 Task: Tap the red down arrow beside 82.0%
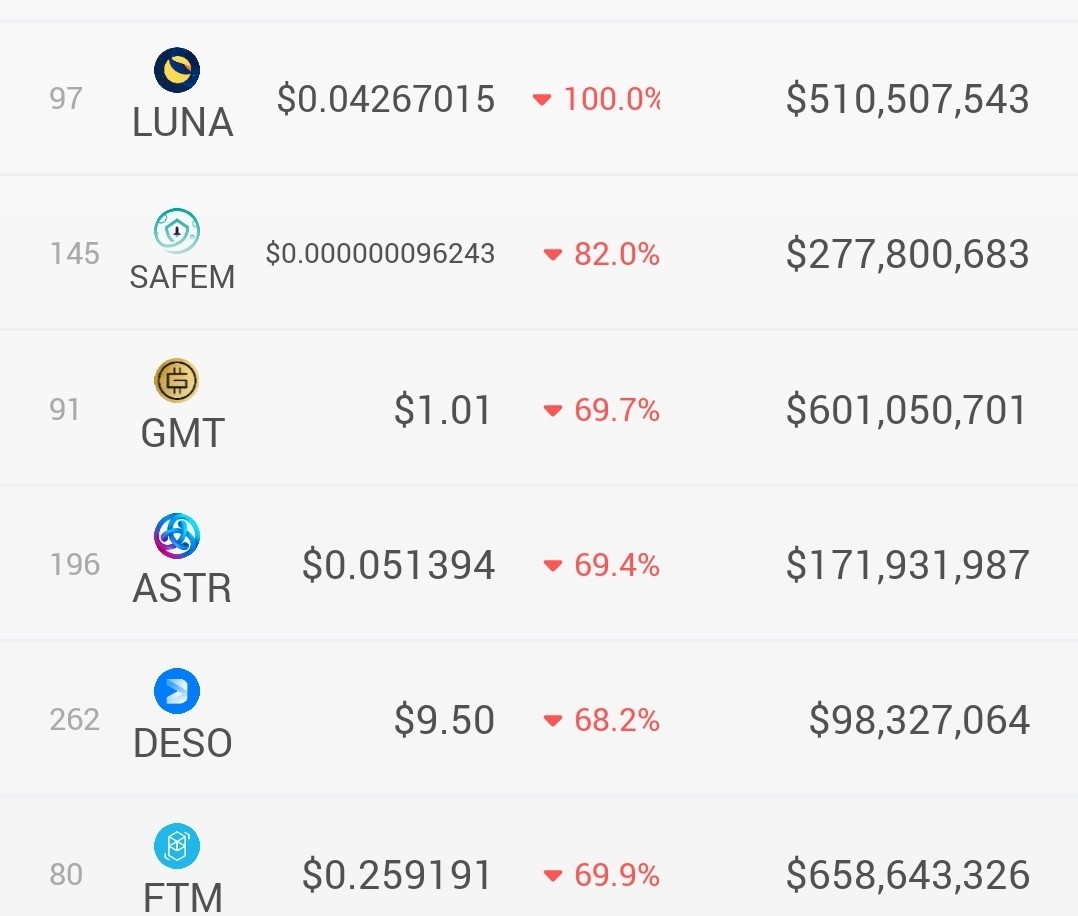pos(553,254)
